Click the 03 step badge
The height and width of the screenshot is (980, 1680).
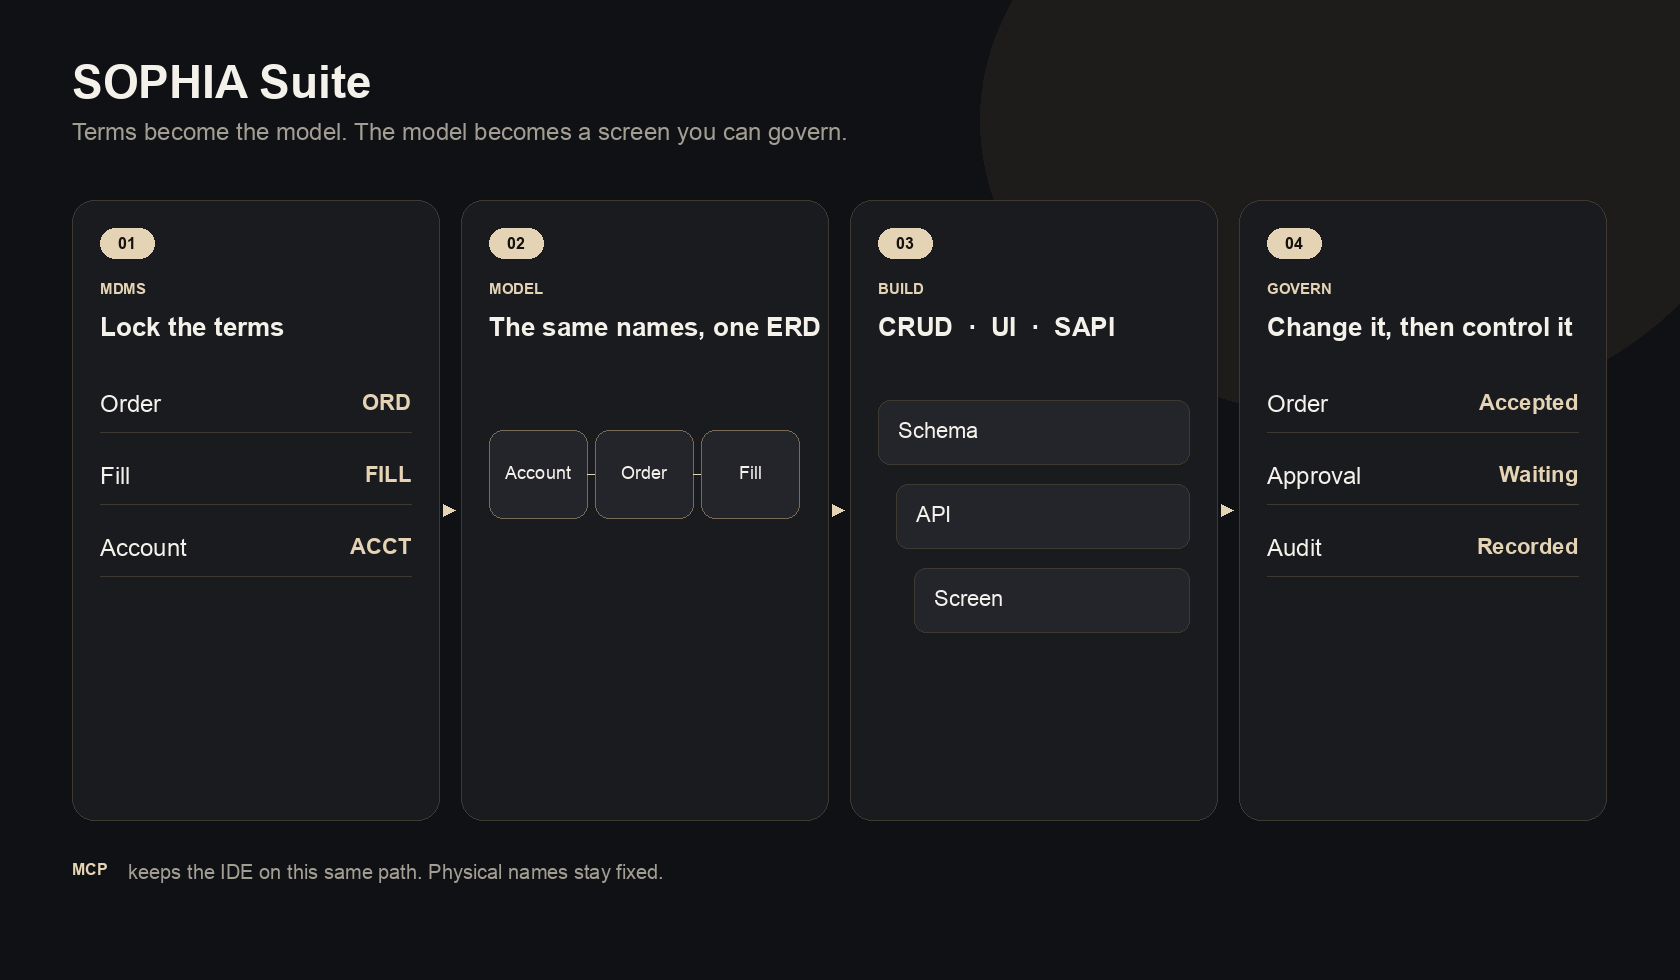point(905,243)
